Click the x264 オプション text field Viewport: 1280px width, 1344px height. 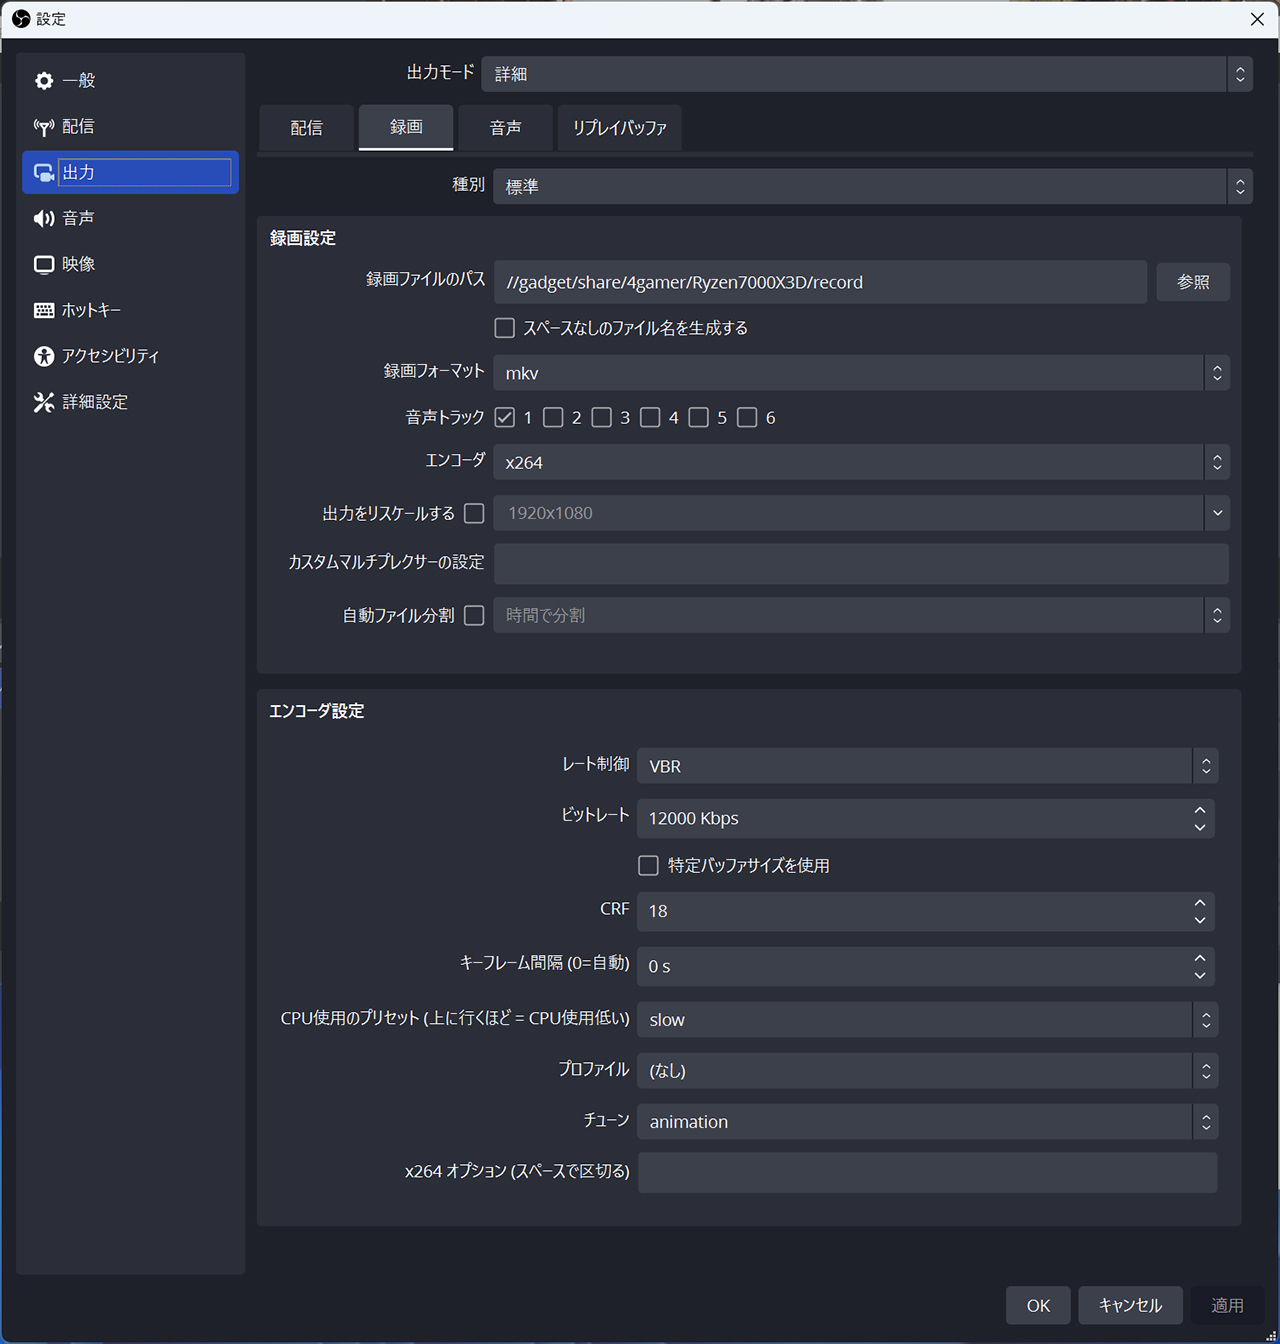click(926, 1172)
